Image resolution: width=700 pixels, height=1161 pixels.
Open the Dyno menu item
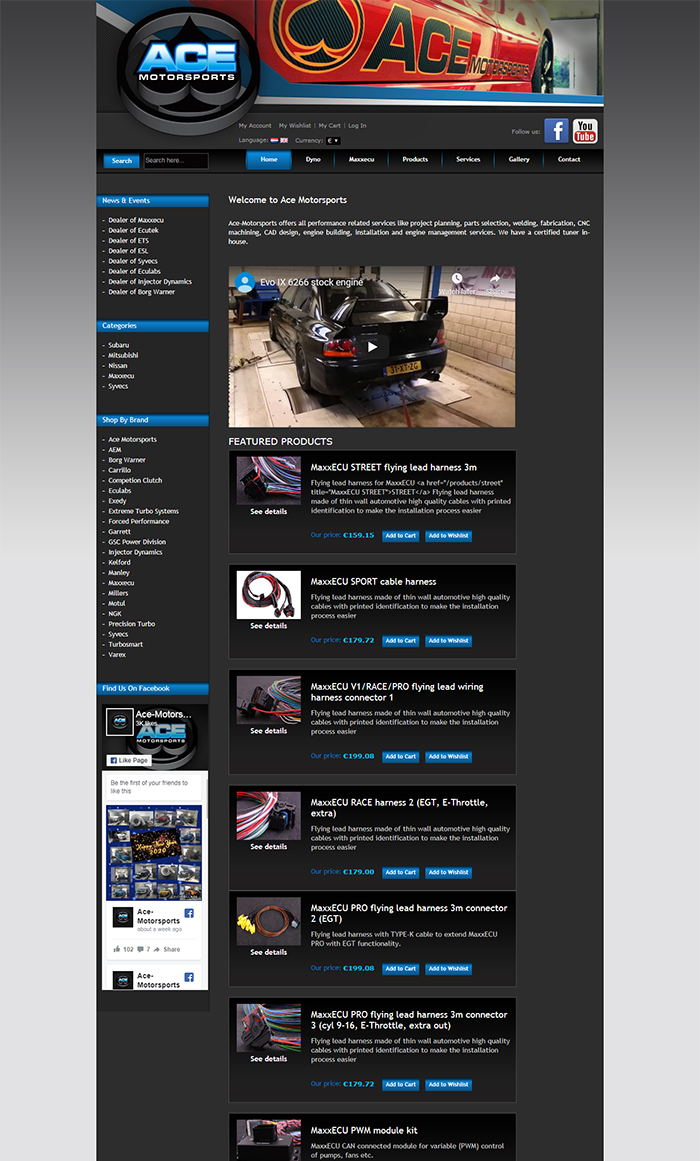pos(313,159)
